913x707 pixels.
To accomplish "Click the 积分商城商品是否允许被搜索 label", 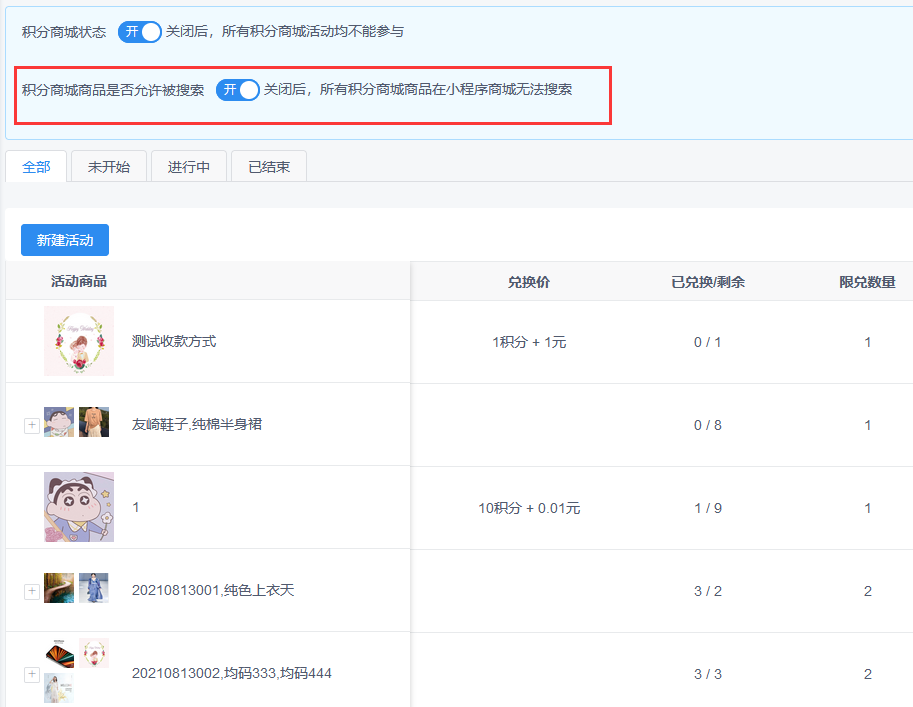I will (x=113, y=90).
